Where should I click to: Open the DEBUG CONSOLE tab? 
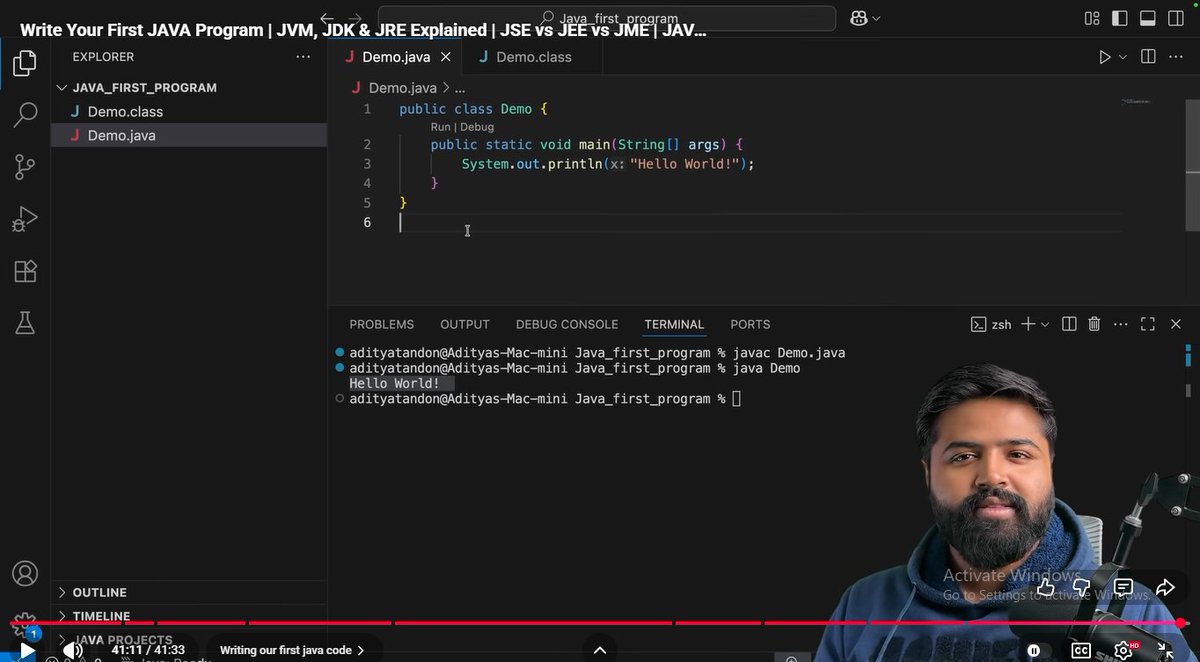[x=567, y=324]
